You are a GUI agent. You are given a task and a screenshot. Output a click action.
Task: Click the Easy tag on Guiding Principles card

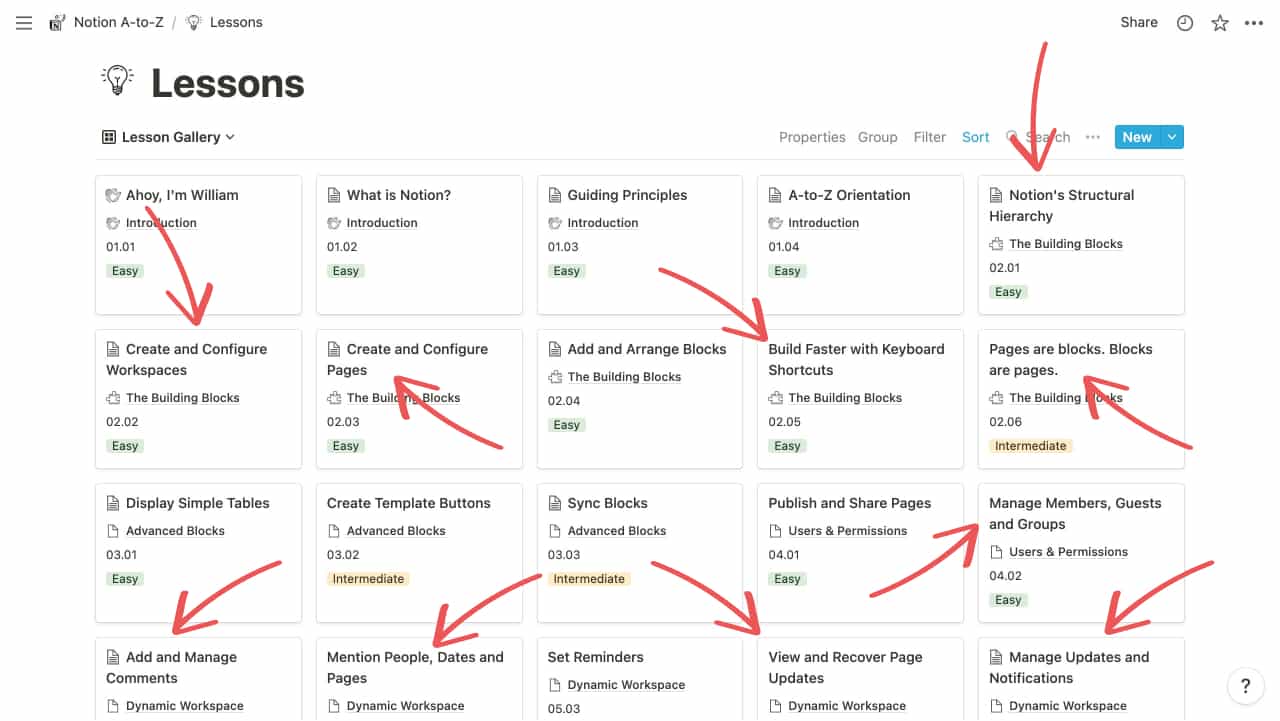coord(566,271)
